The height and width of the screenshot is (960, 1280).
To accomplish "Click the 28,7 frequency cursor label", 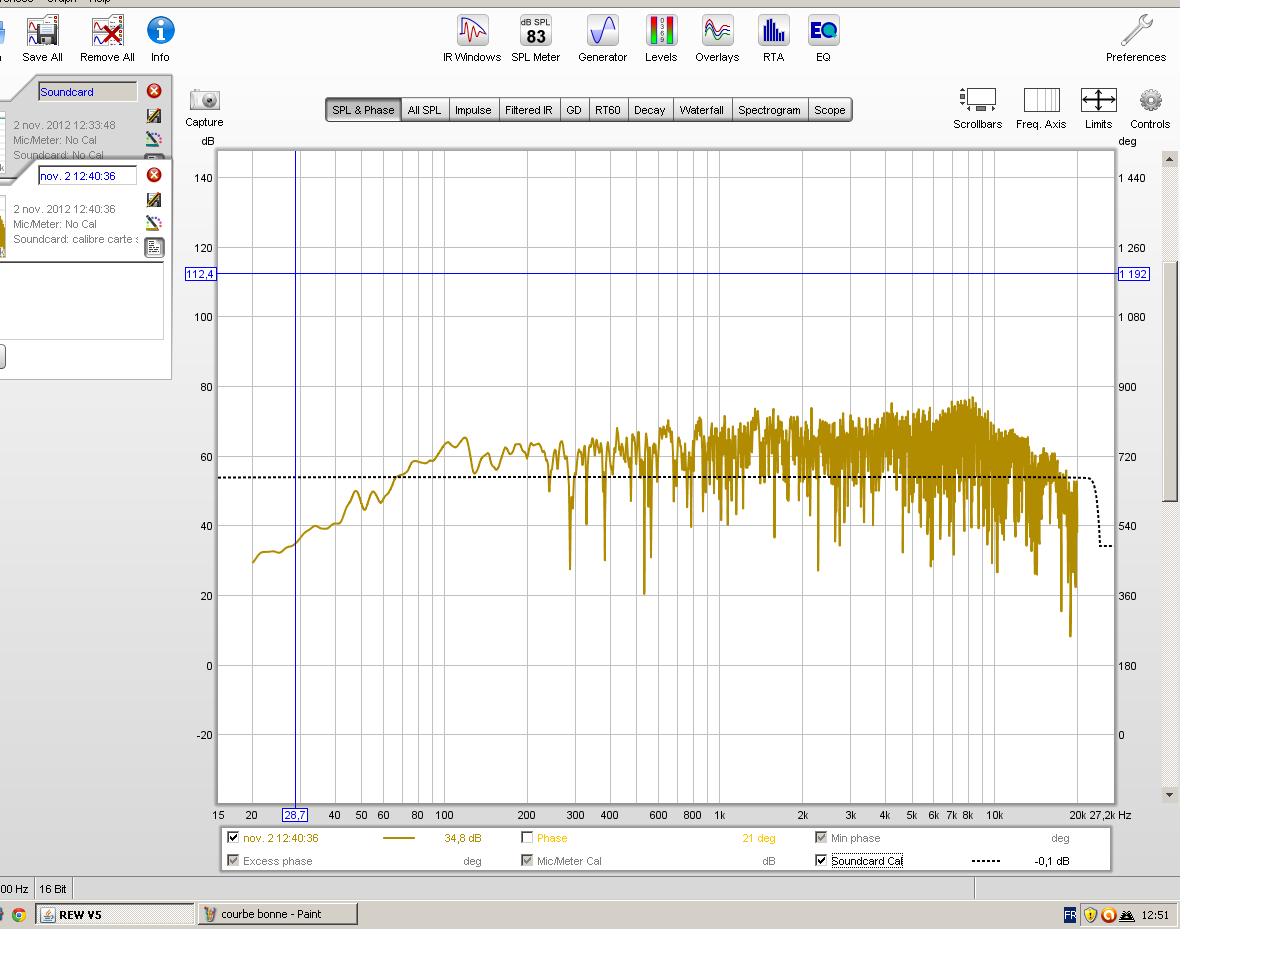I will click(295, 815).
